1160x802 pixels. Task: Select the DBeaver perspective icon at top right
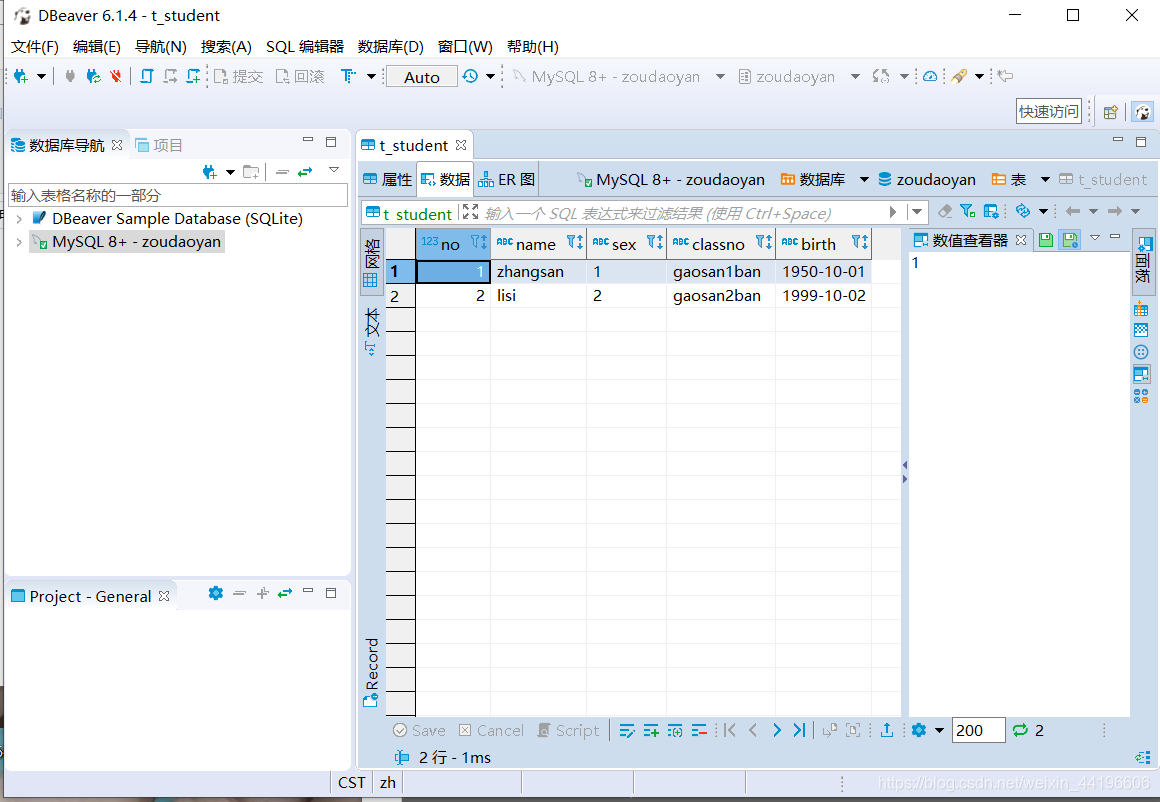coord(1143,112)
